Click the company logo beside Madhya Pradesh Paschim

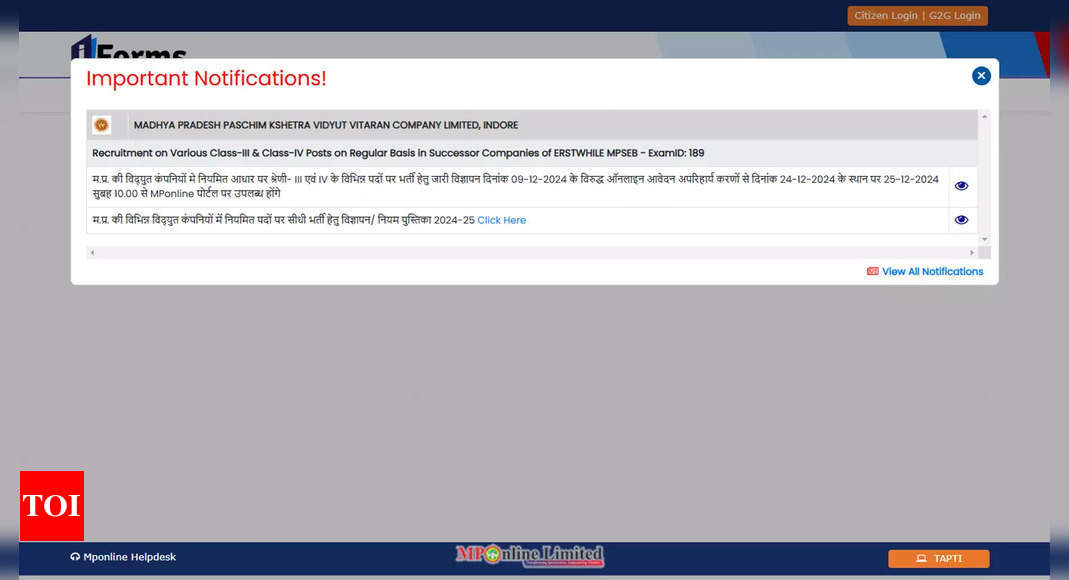pyautogui.click(x=101, y=125)
